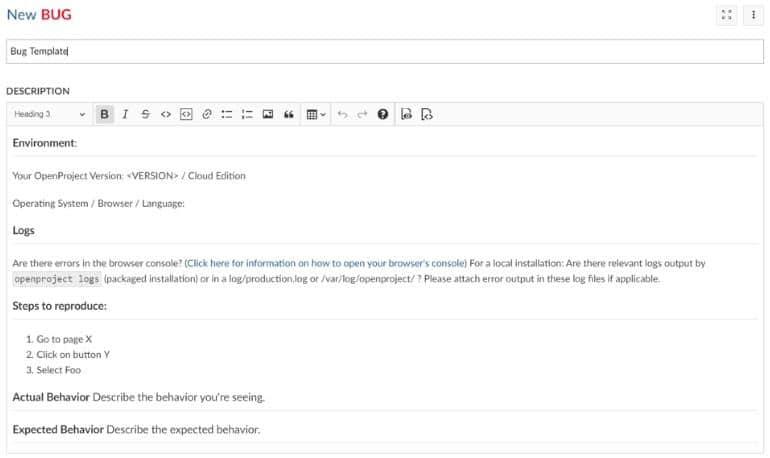Viewport: 770px width, 458px height.
Task: Add a block quote
Action: click(289, 114)
